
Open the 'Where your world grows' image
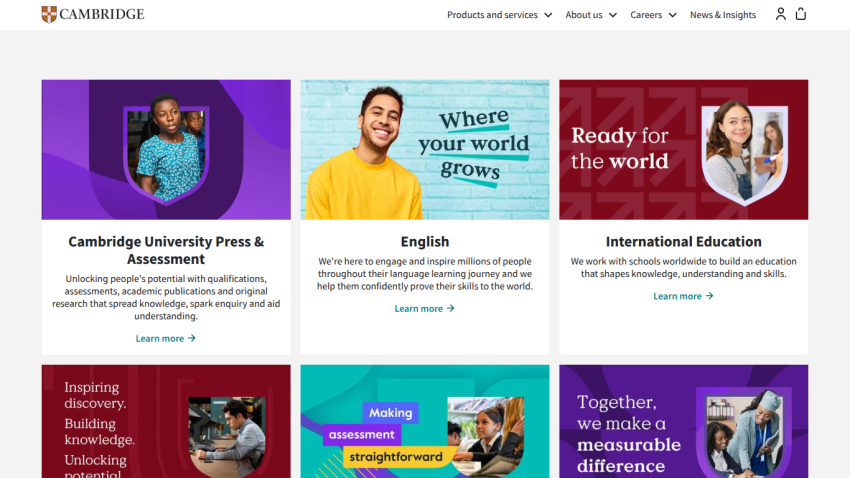point(425,150)
